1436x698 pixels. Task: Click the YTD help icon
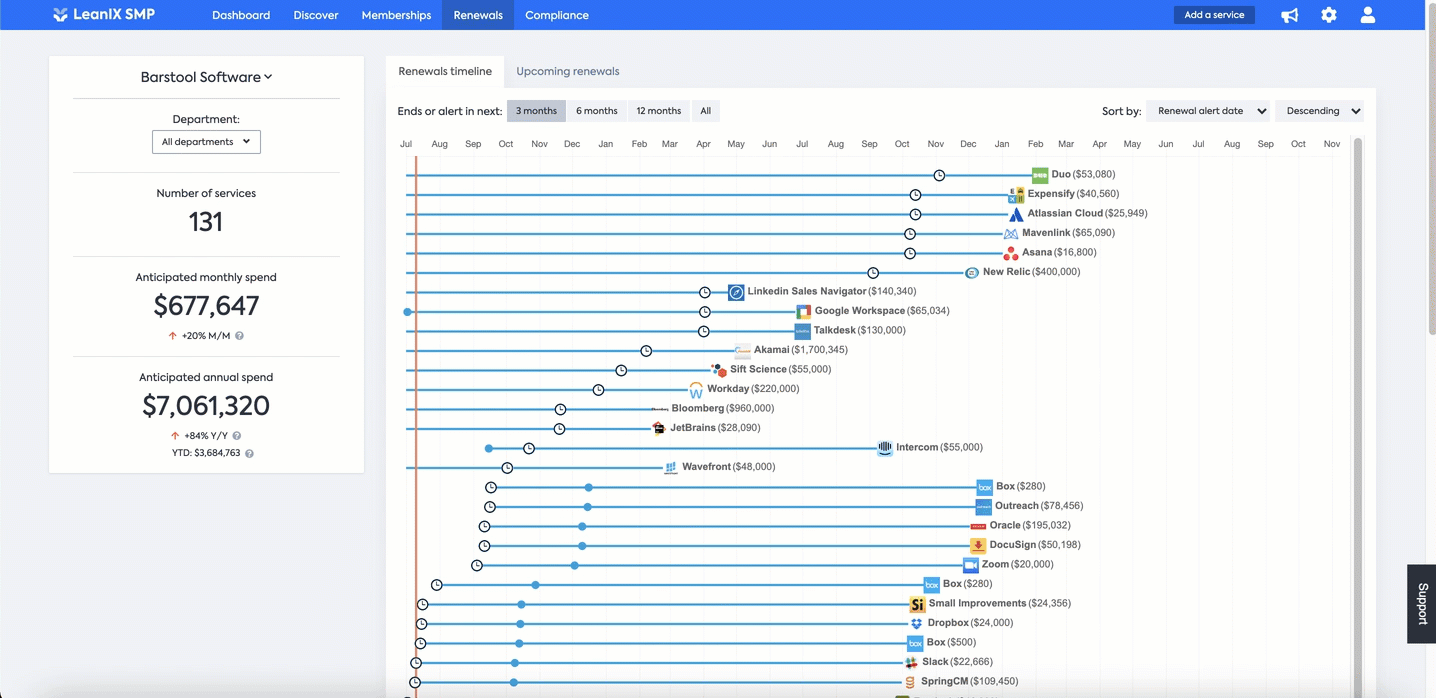(x=249, y=454)
